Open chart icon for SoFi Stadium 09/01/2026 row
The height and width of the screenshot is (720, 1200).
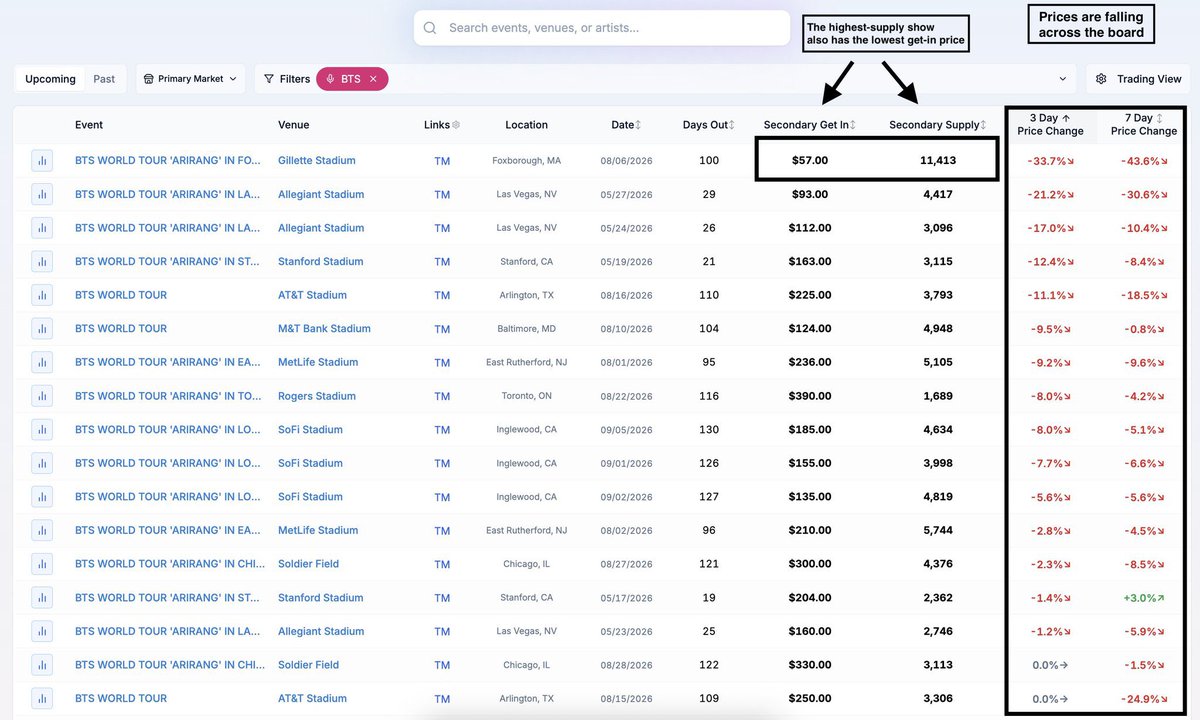[42, 463]
